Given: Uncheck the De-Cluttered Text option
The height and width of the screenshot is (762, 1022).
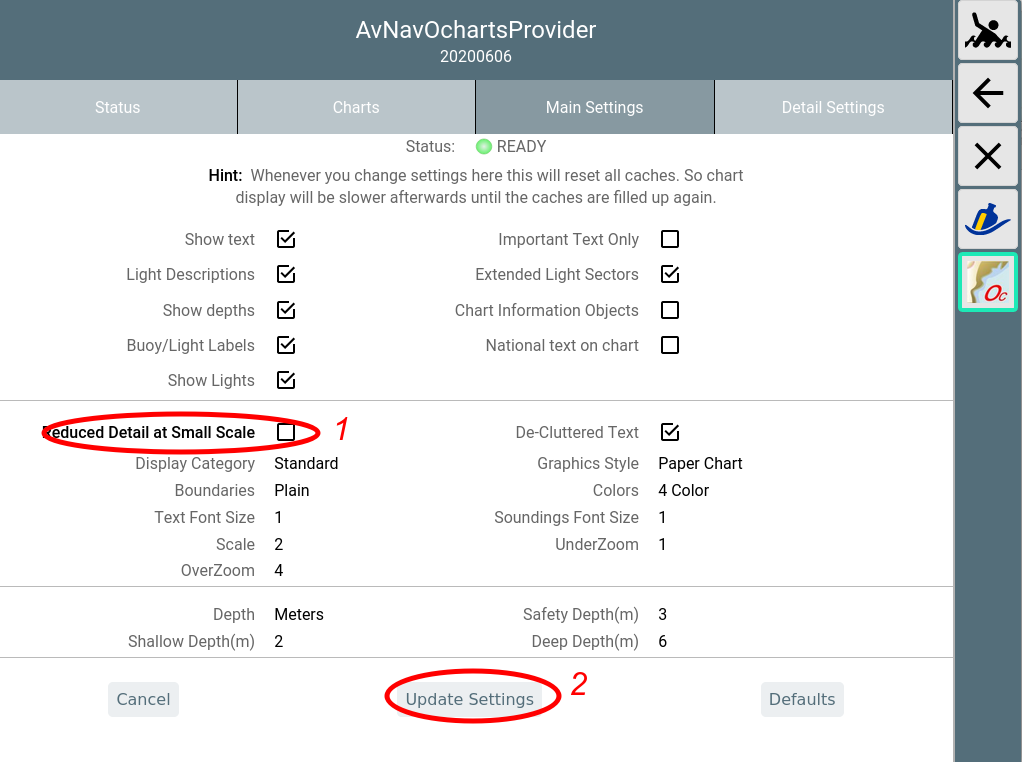Looking at the screenshot, I should [670, 432].
